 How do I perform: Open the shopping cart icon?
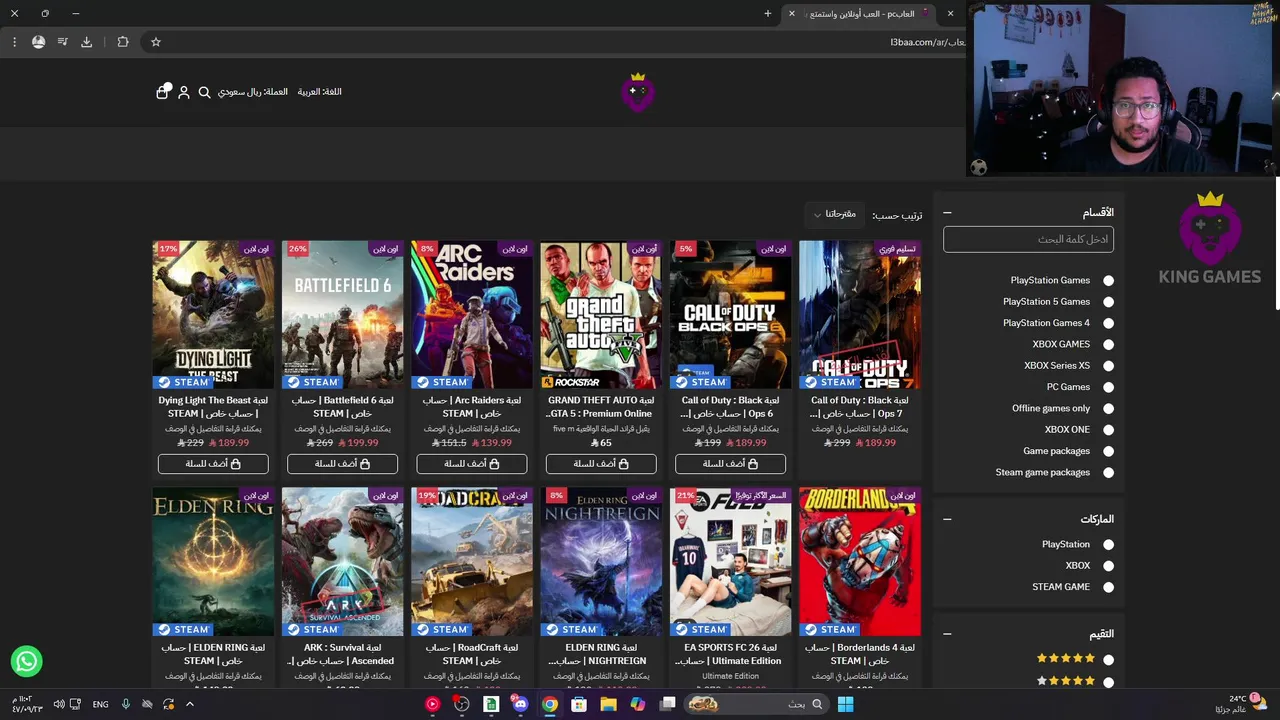(x=163, y=91)
